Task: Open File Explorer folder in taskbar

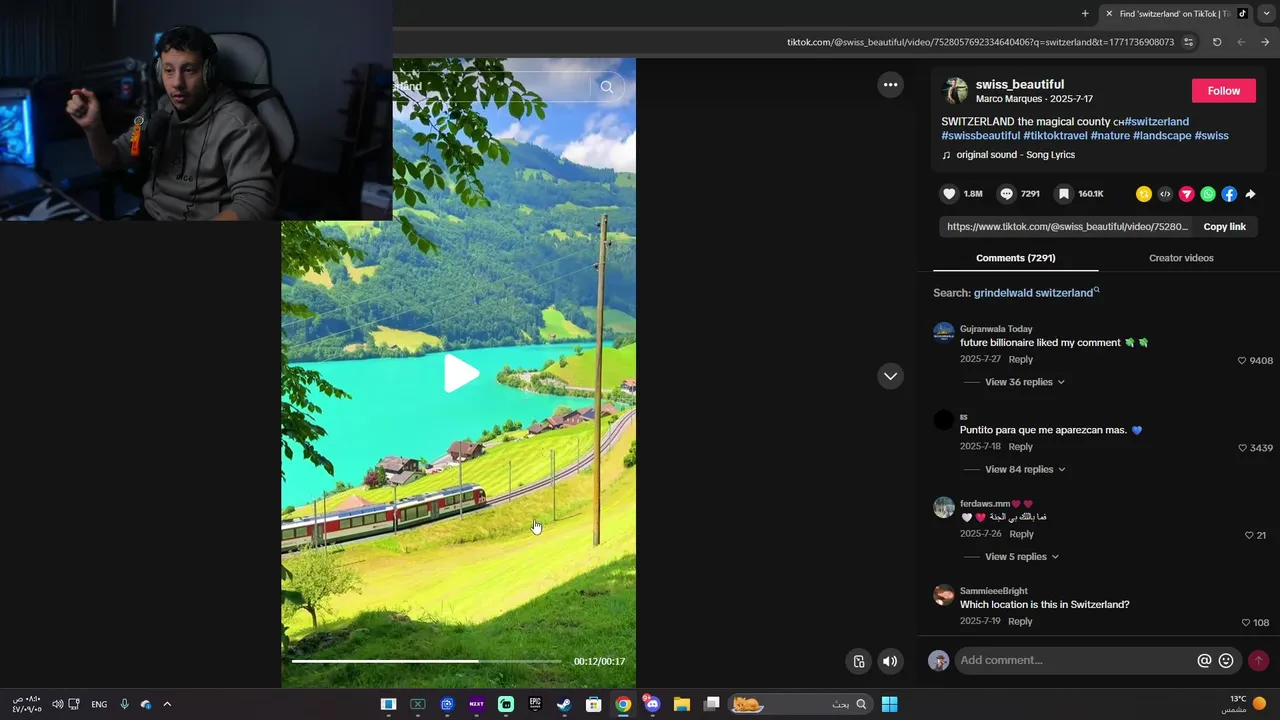Action: pos(682,704)
